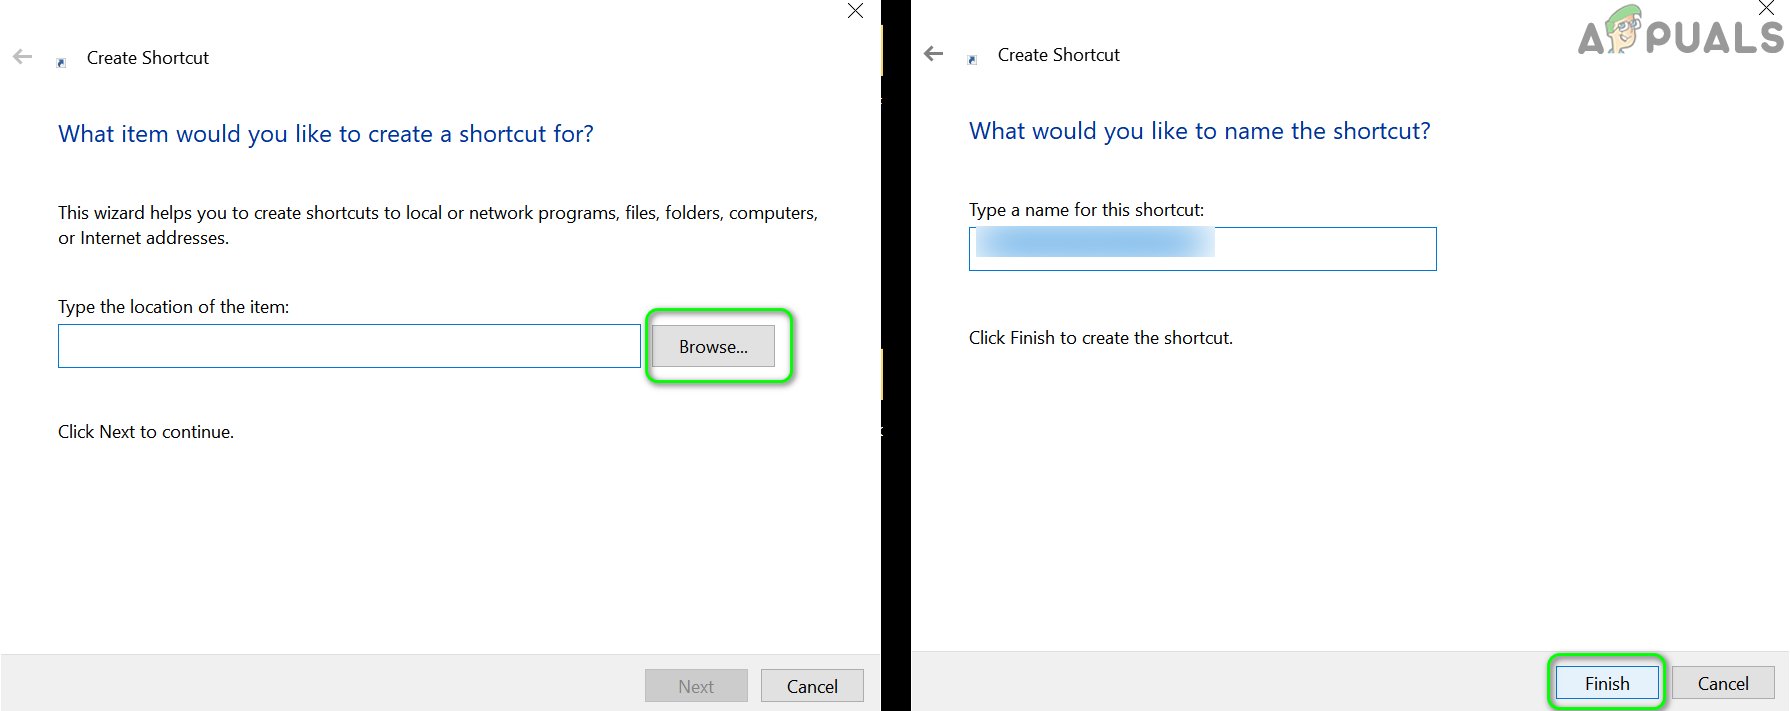Image resolution: width=1790 pixels, height=711 pixels.
Task: Click the Appuals logo
Action: [1680, 32]
